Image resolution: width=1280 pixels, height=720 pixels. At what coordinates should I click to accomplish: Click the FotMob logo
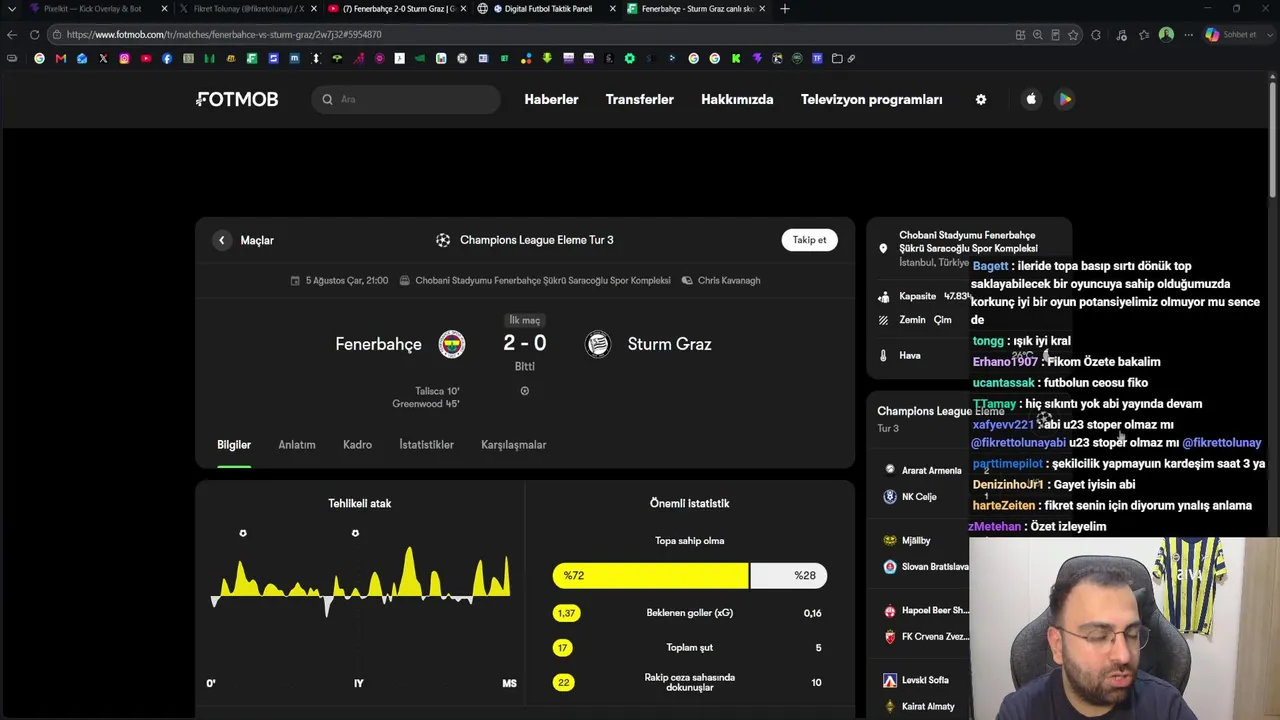click(x=237, y=99)
